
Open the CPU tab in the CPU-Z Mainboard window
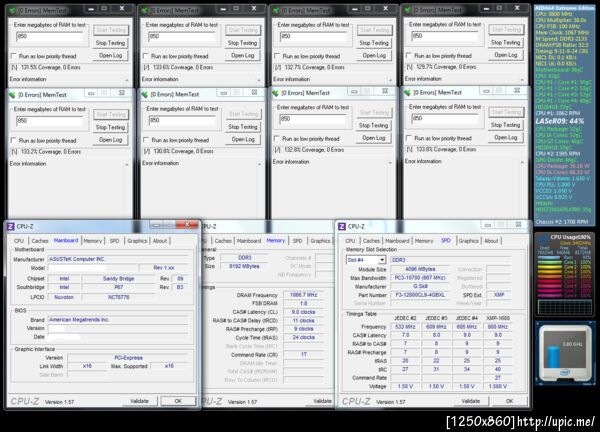pos(19,241)
